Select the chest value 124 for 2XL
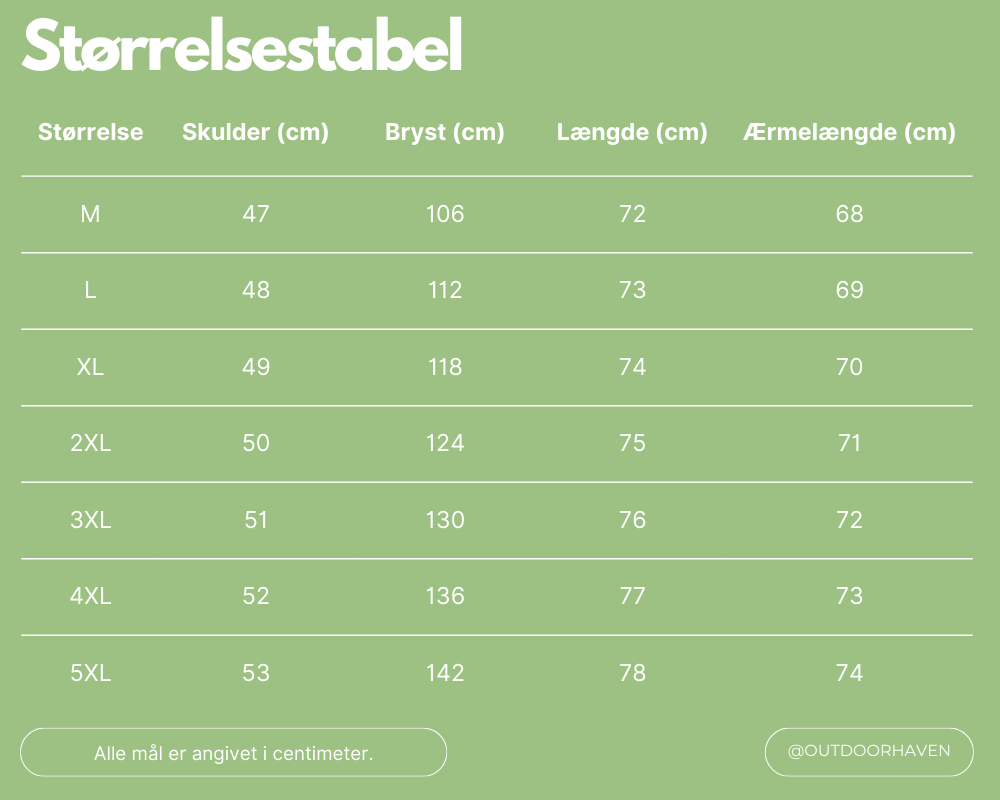1000x800 pixels. coord(444,443)
